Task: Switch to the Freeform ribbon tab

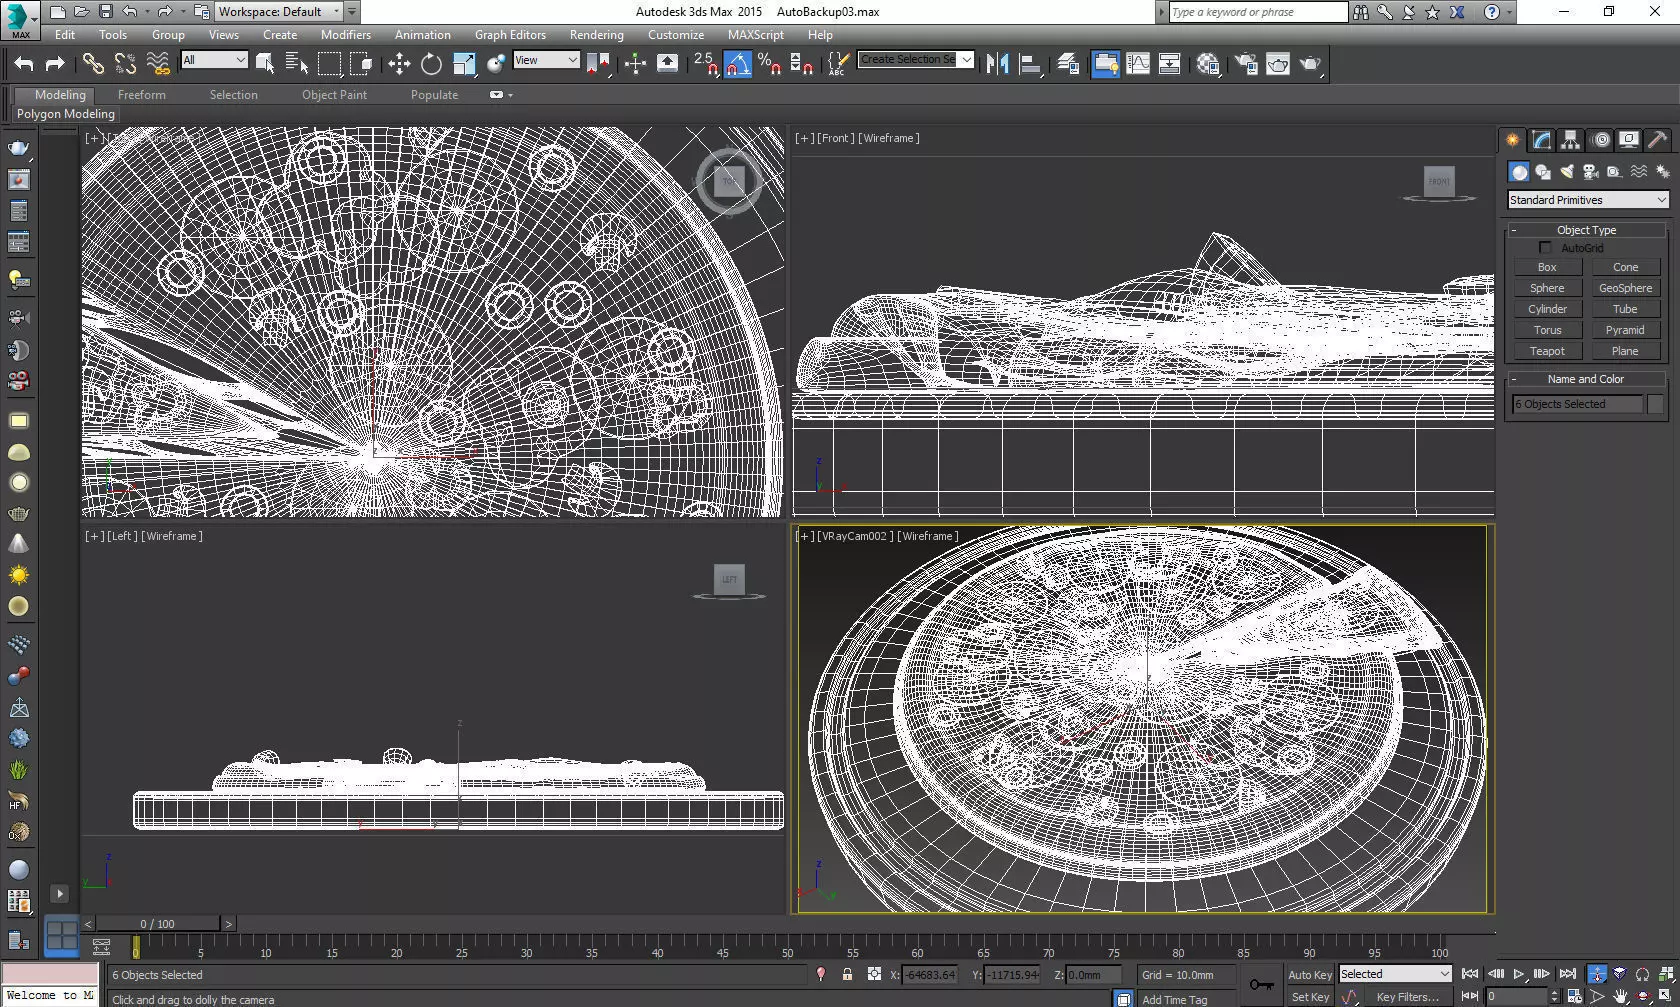Action: pyautogui.click(x=142, y=95)
